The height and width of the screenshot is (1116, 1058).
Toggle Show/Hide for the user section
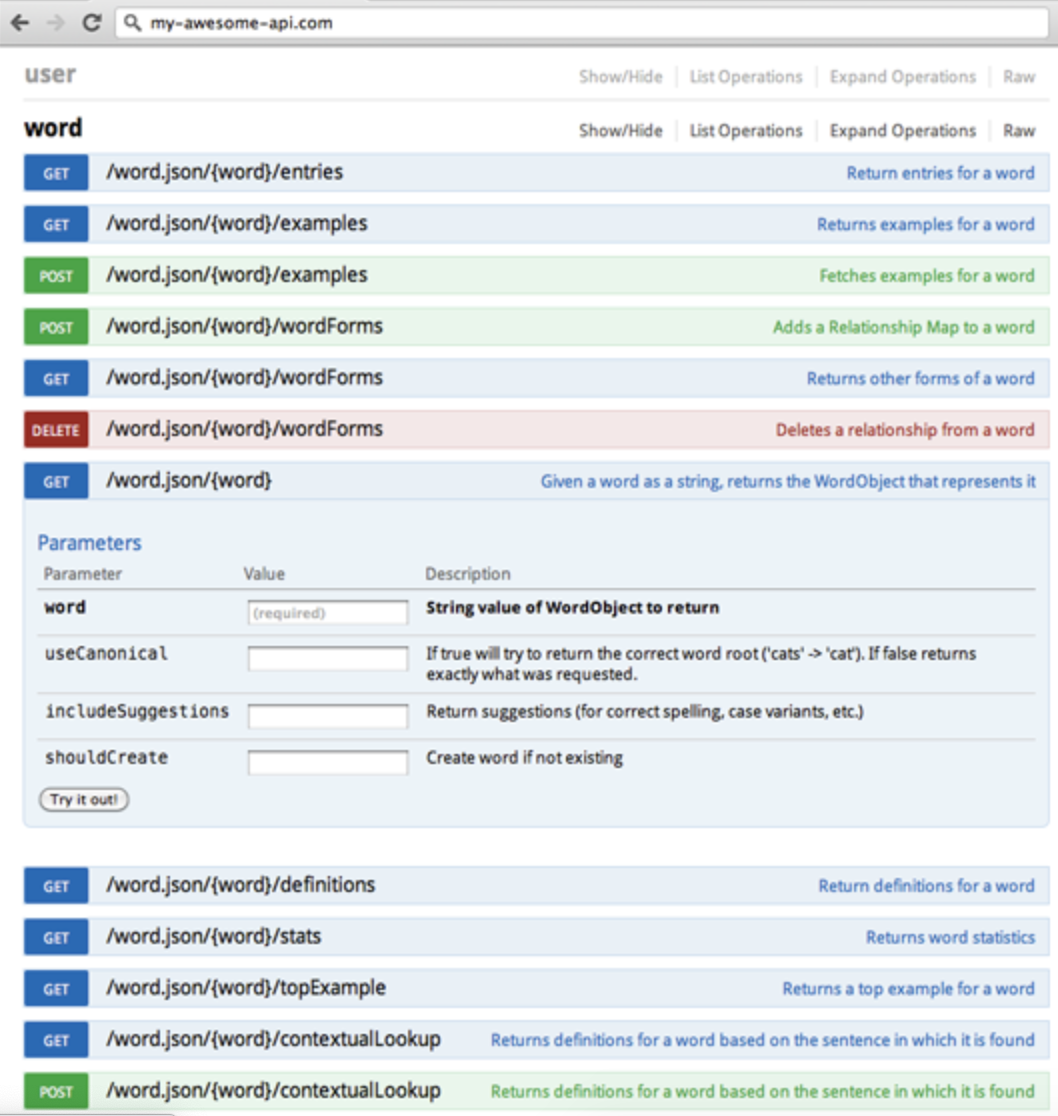620,77
